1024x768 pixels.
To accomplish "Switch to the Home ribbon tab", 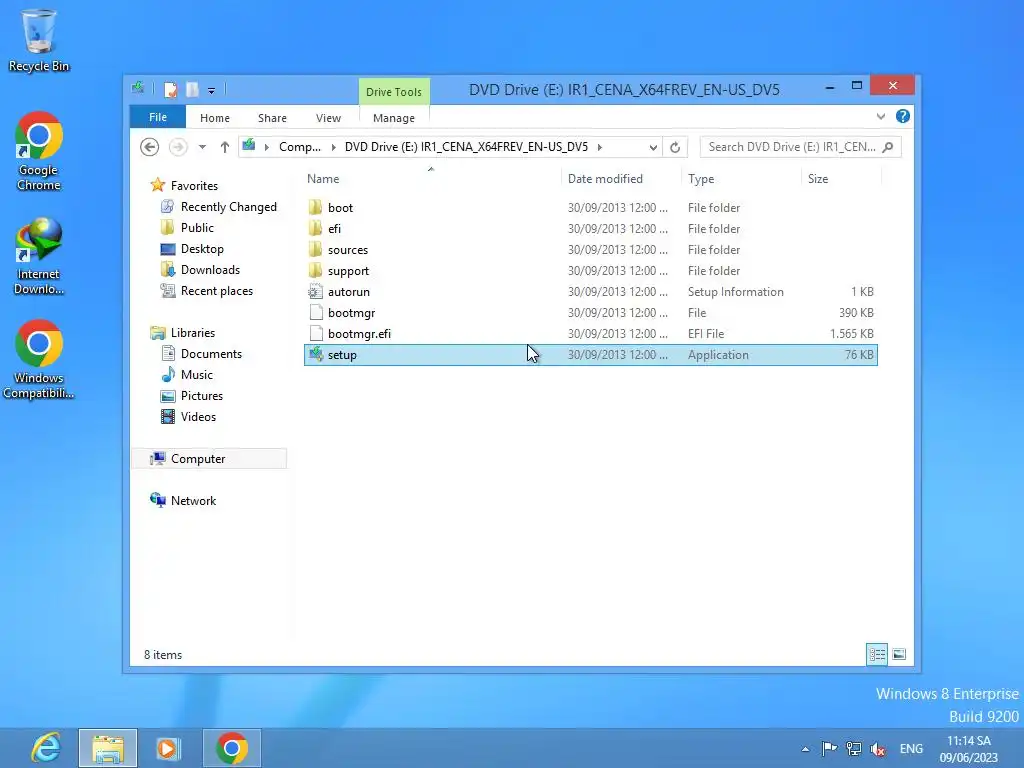I will click(215, 118).
